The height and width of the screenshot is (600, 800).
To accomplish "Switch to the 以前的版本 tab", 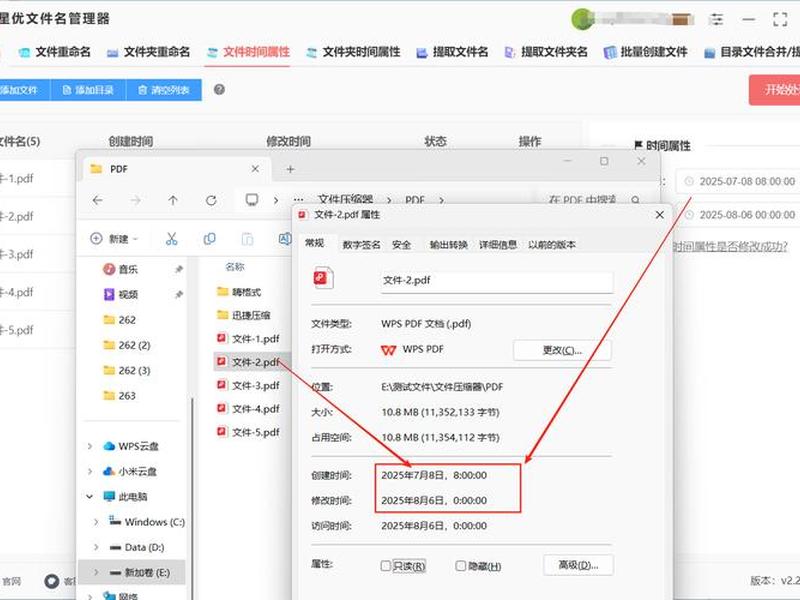I will click(x=552, y=245).
